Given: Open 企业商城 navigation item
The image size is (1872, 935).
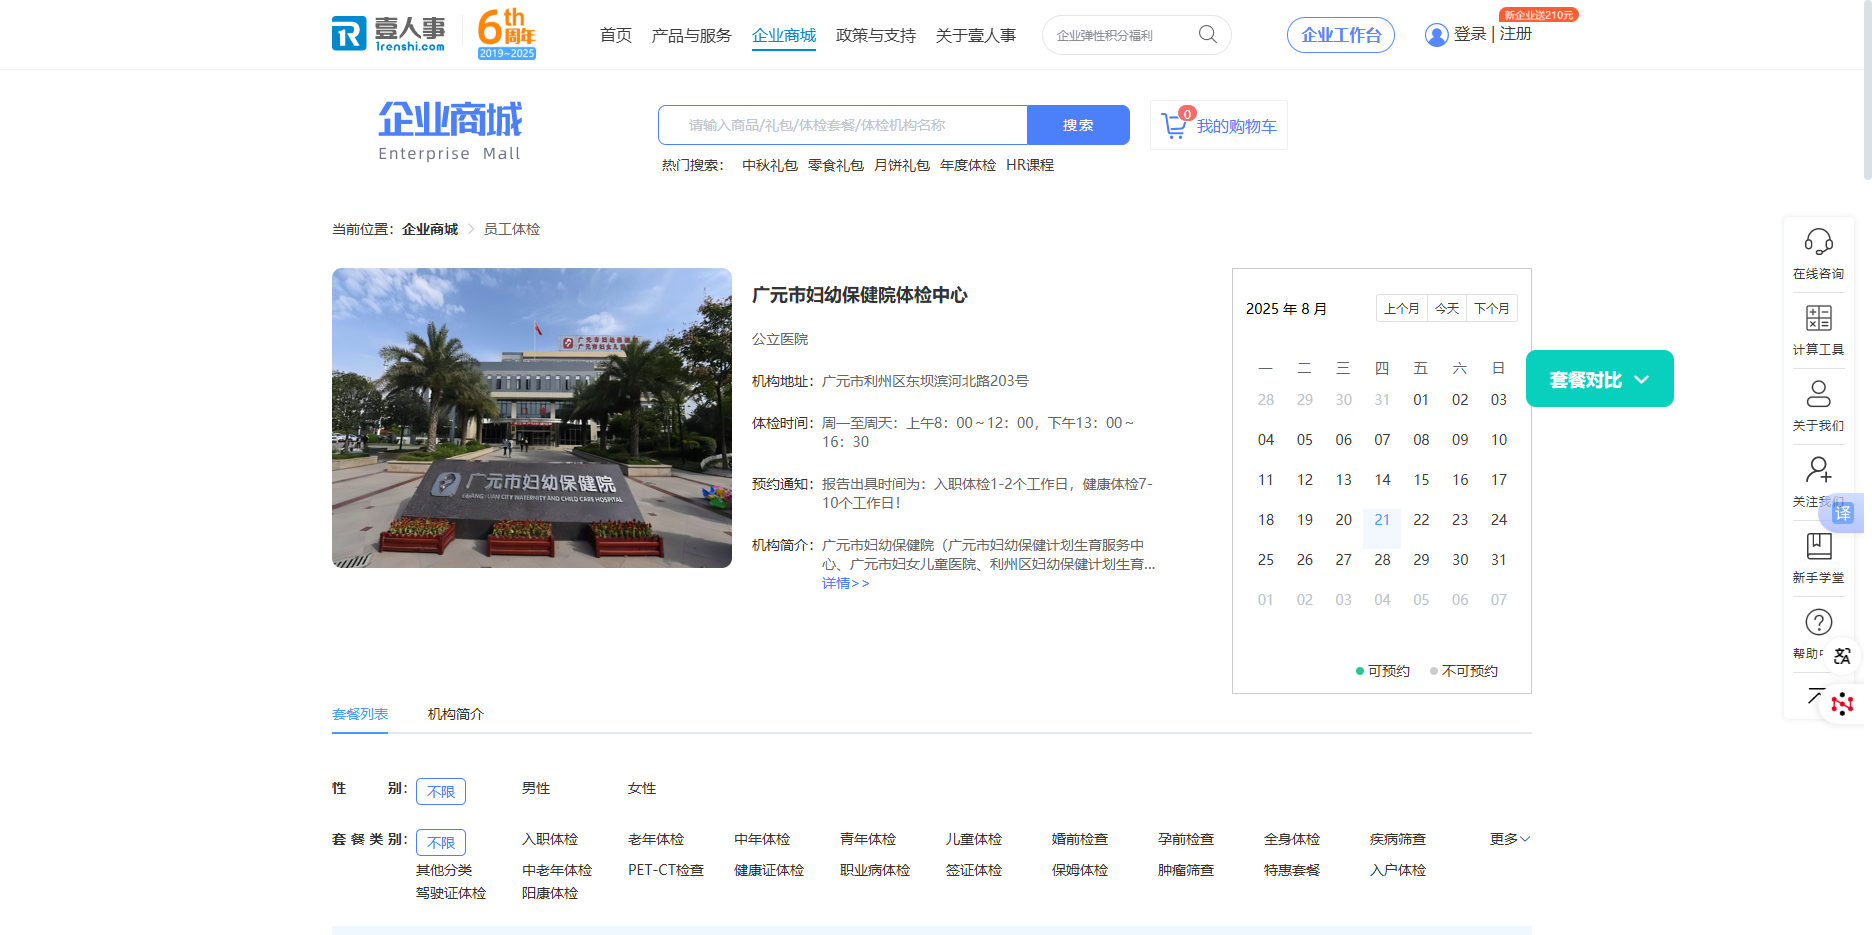Looking at the screenshot, I should (784, 35).
